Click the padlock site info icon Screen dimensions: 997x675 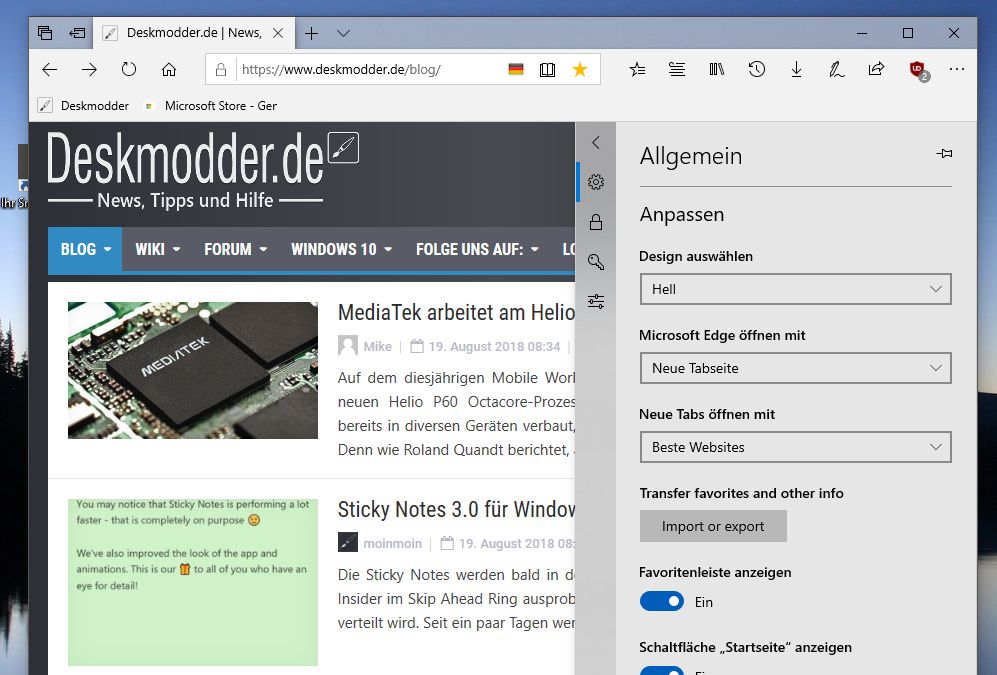221,69
